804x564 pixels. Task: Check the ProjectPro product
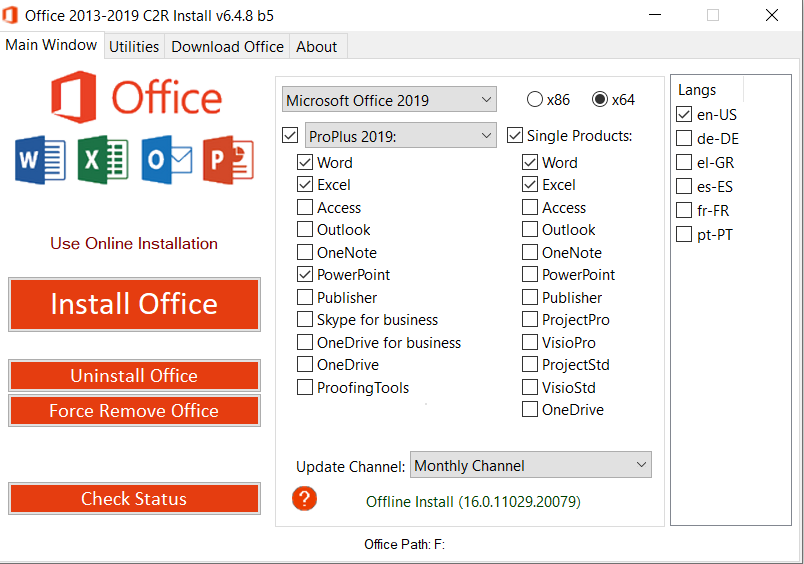(x=530, y=319)
